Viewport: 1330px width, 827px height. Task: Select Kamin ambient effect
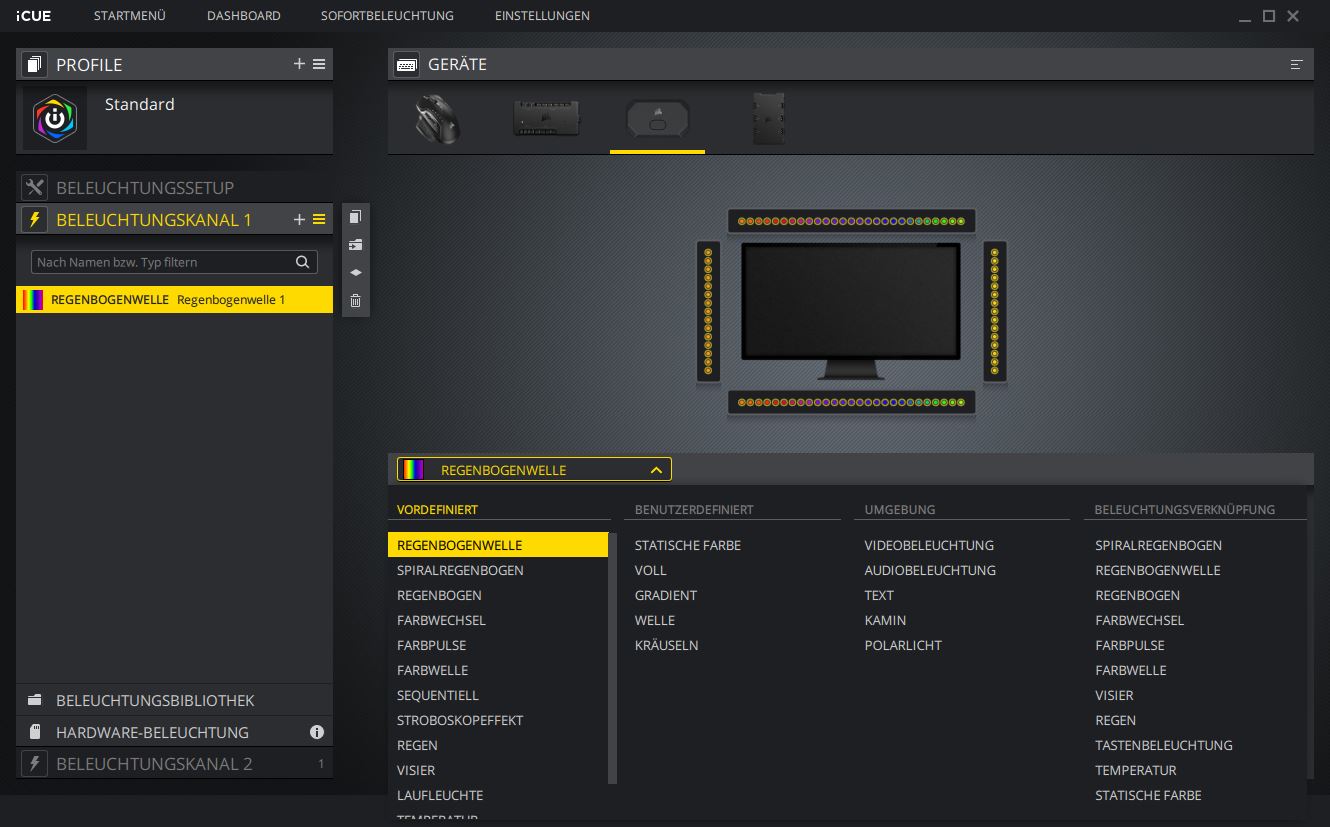(885, 620)
